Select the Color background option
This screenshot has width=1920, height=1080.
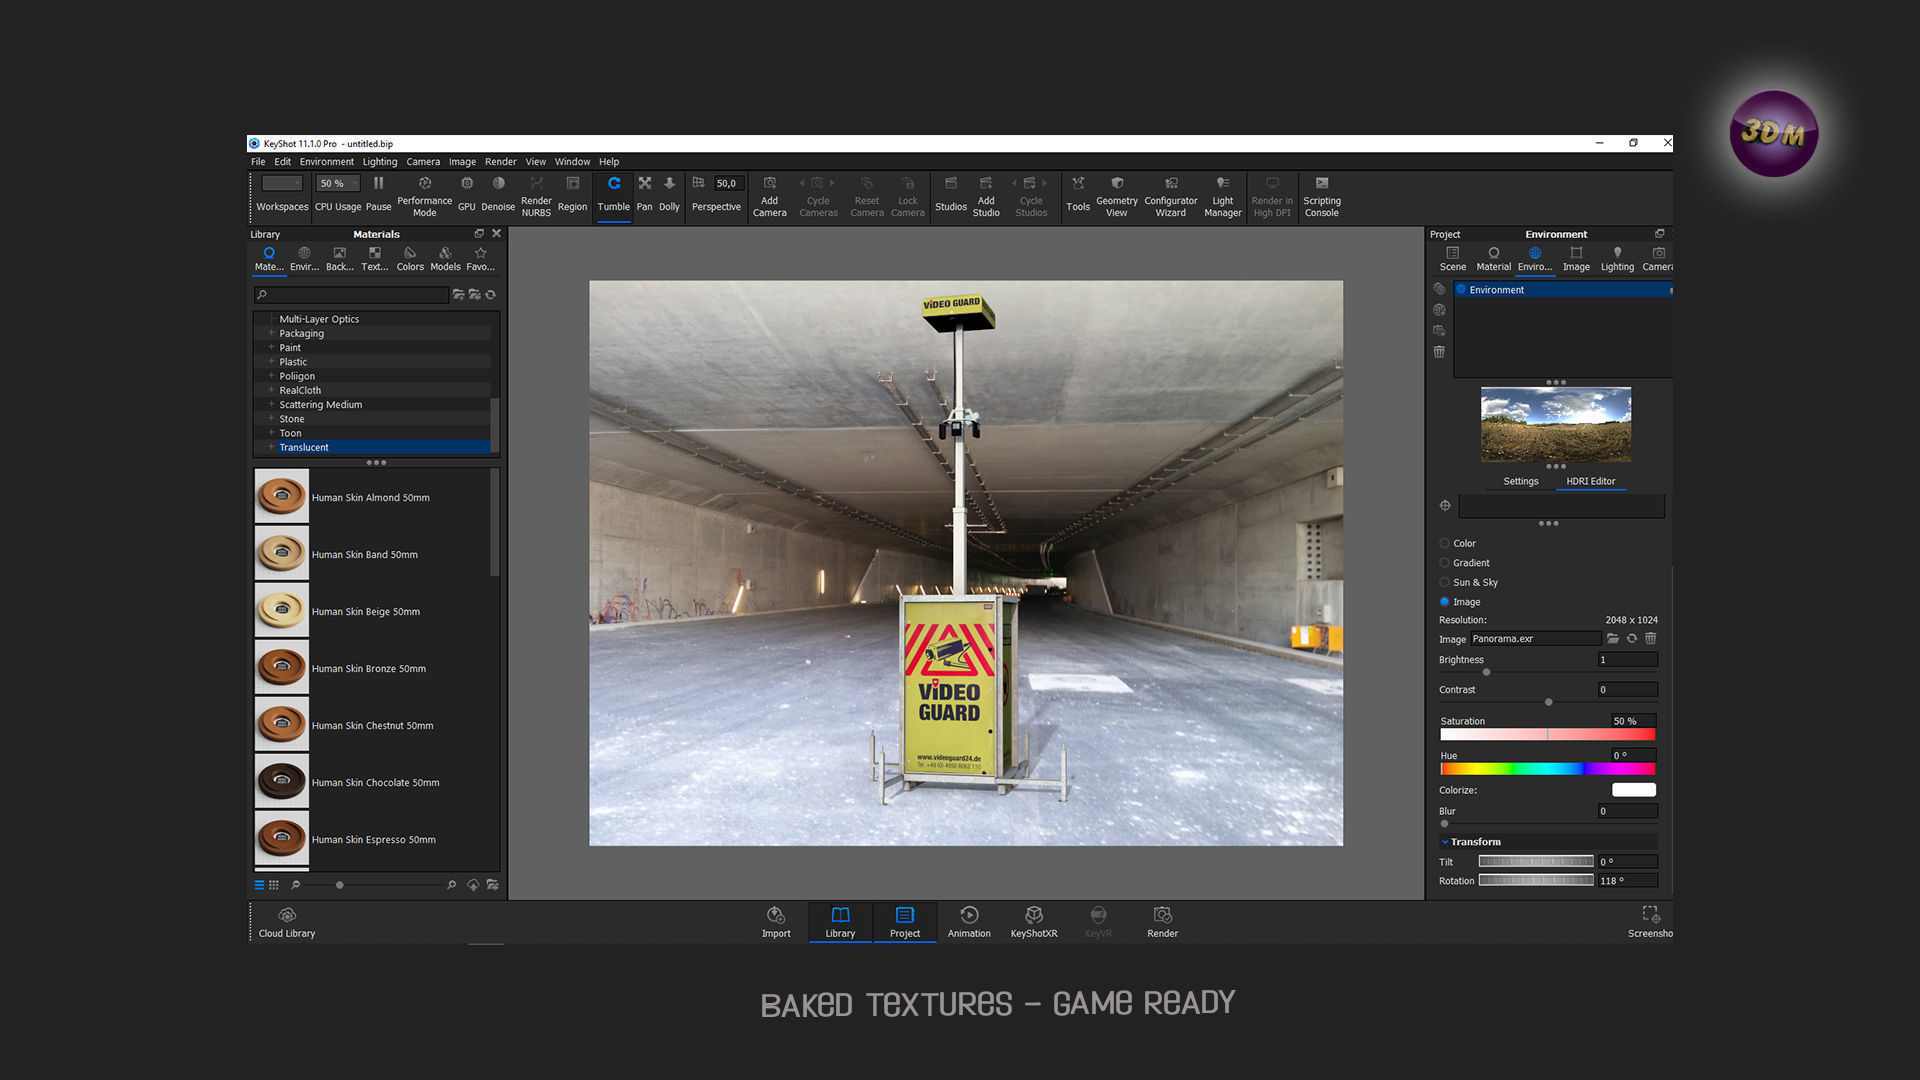pos(1444,543)
